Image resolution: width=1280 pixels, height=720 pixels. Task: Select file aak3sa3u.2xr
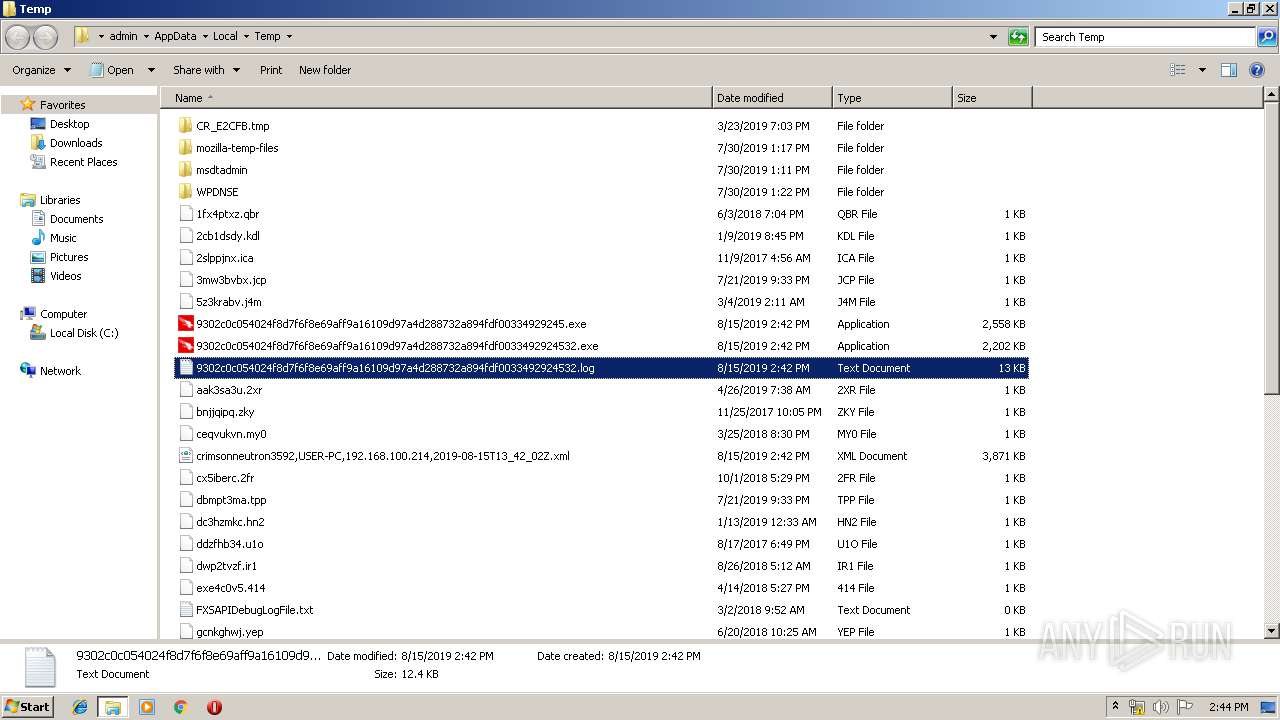(x=229, y=390)
